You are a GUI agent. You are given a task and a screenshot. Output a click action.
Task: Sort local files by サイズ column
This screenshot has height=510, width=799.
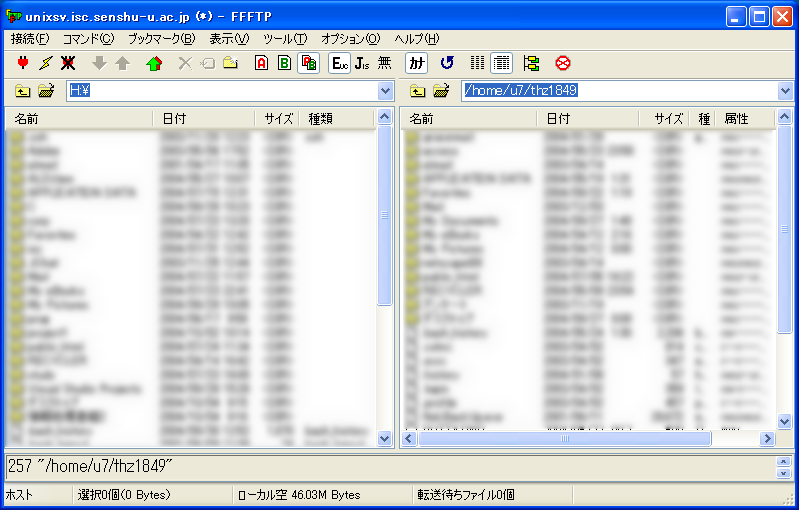pyautogui.click(x=277, y=119)
